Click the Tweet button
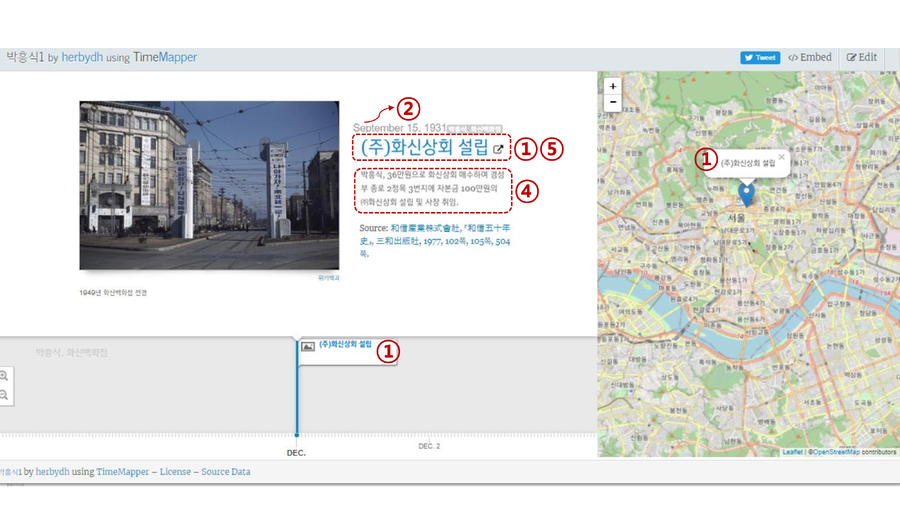 759,57
